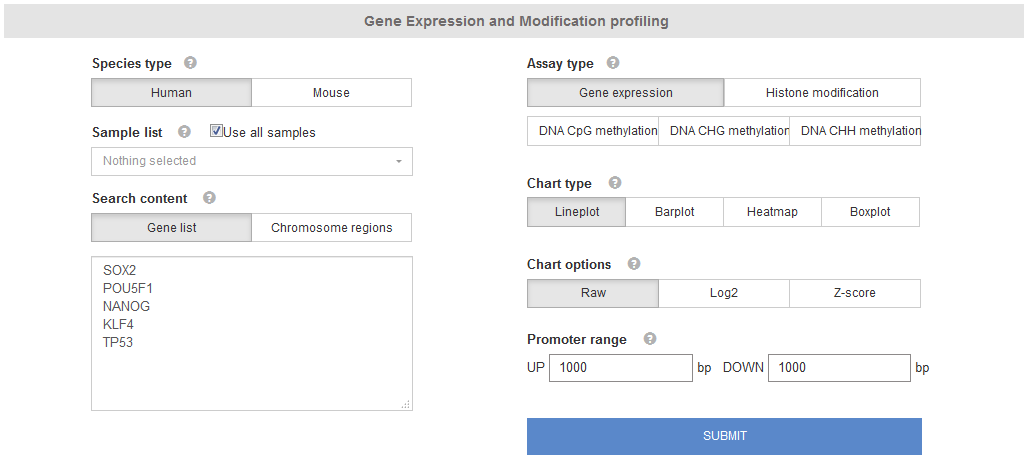Click the UP promoter range field
1027x470 pixels.
620,368
